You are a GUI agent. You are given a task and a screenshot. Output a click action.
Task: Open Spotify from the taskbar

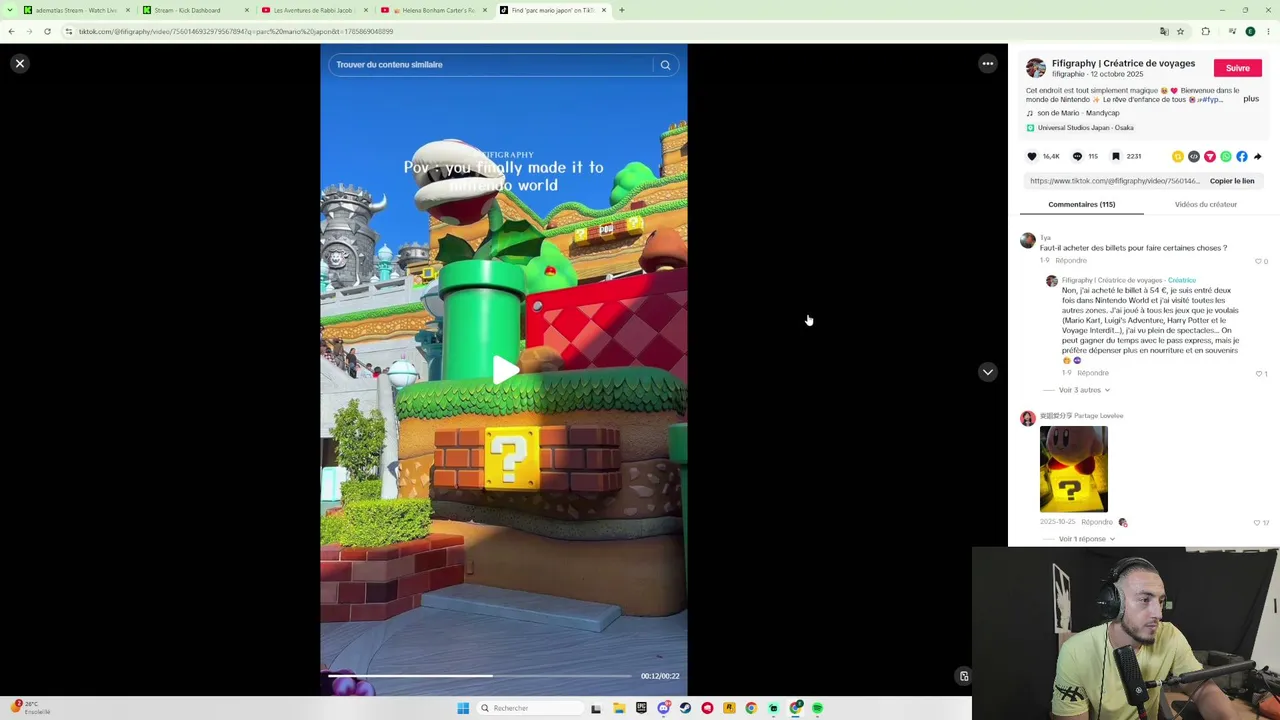817,708
